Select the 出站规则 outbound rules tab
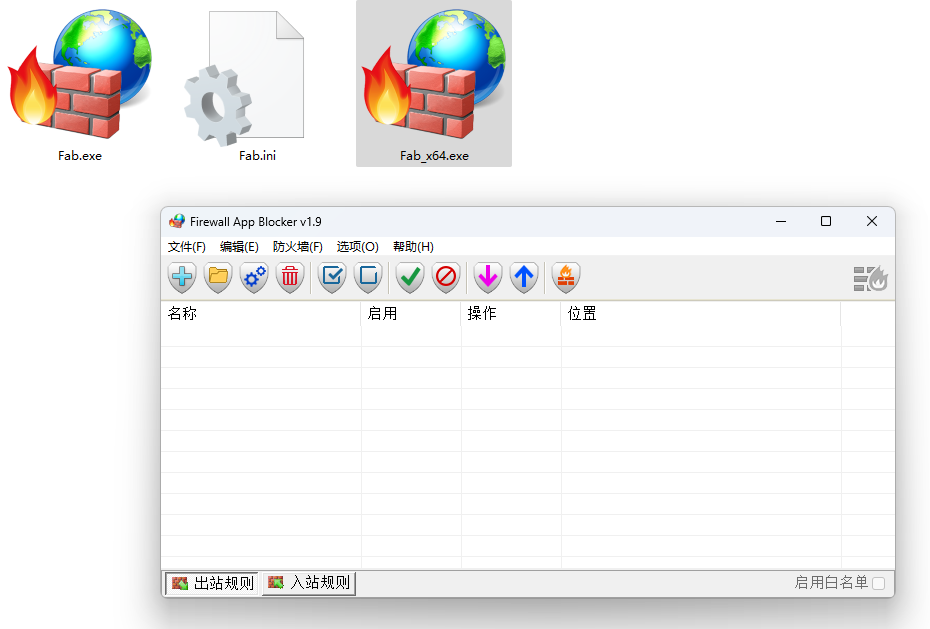Image resolution: width=930 pixels, height=629 pixels. (x=210, y=583)
